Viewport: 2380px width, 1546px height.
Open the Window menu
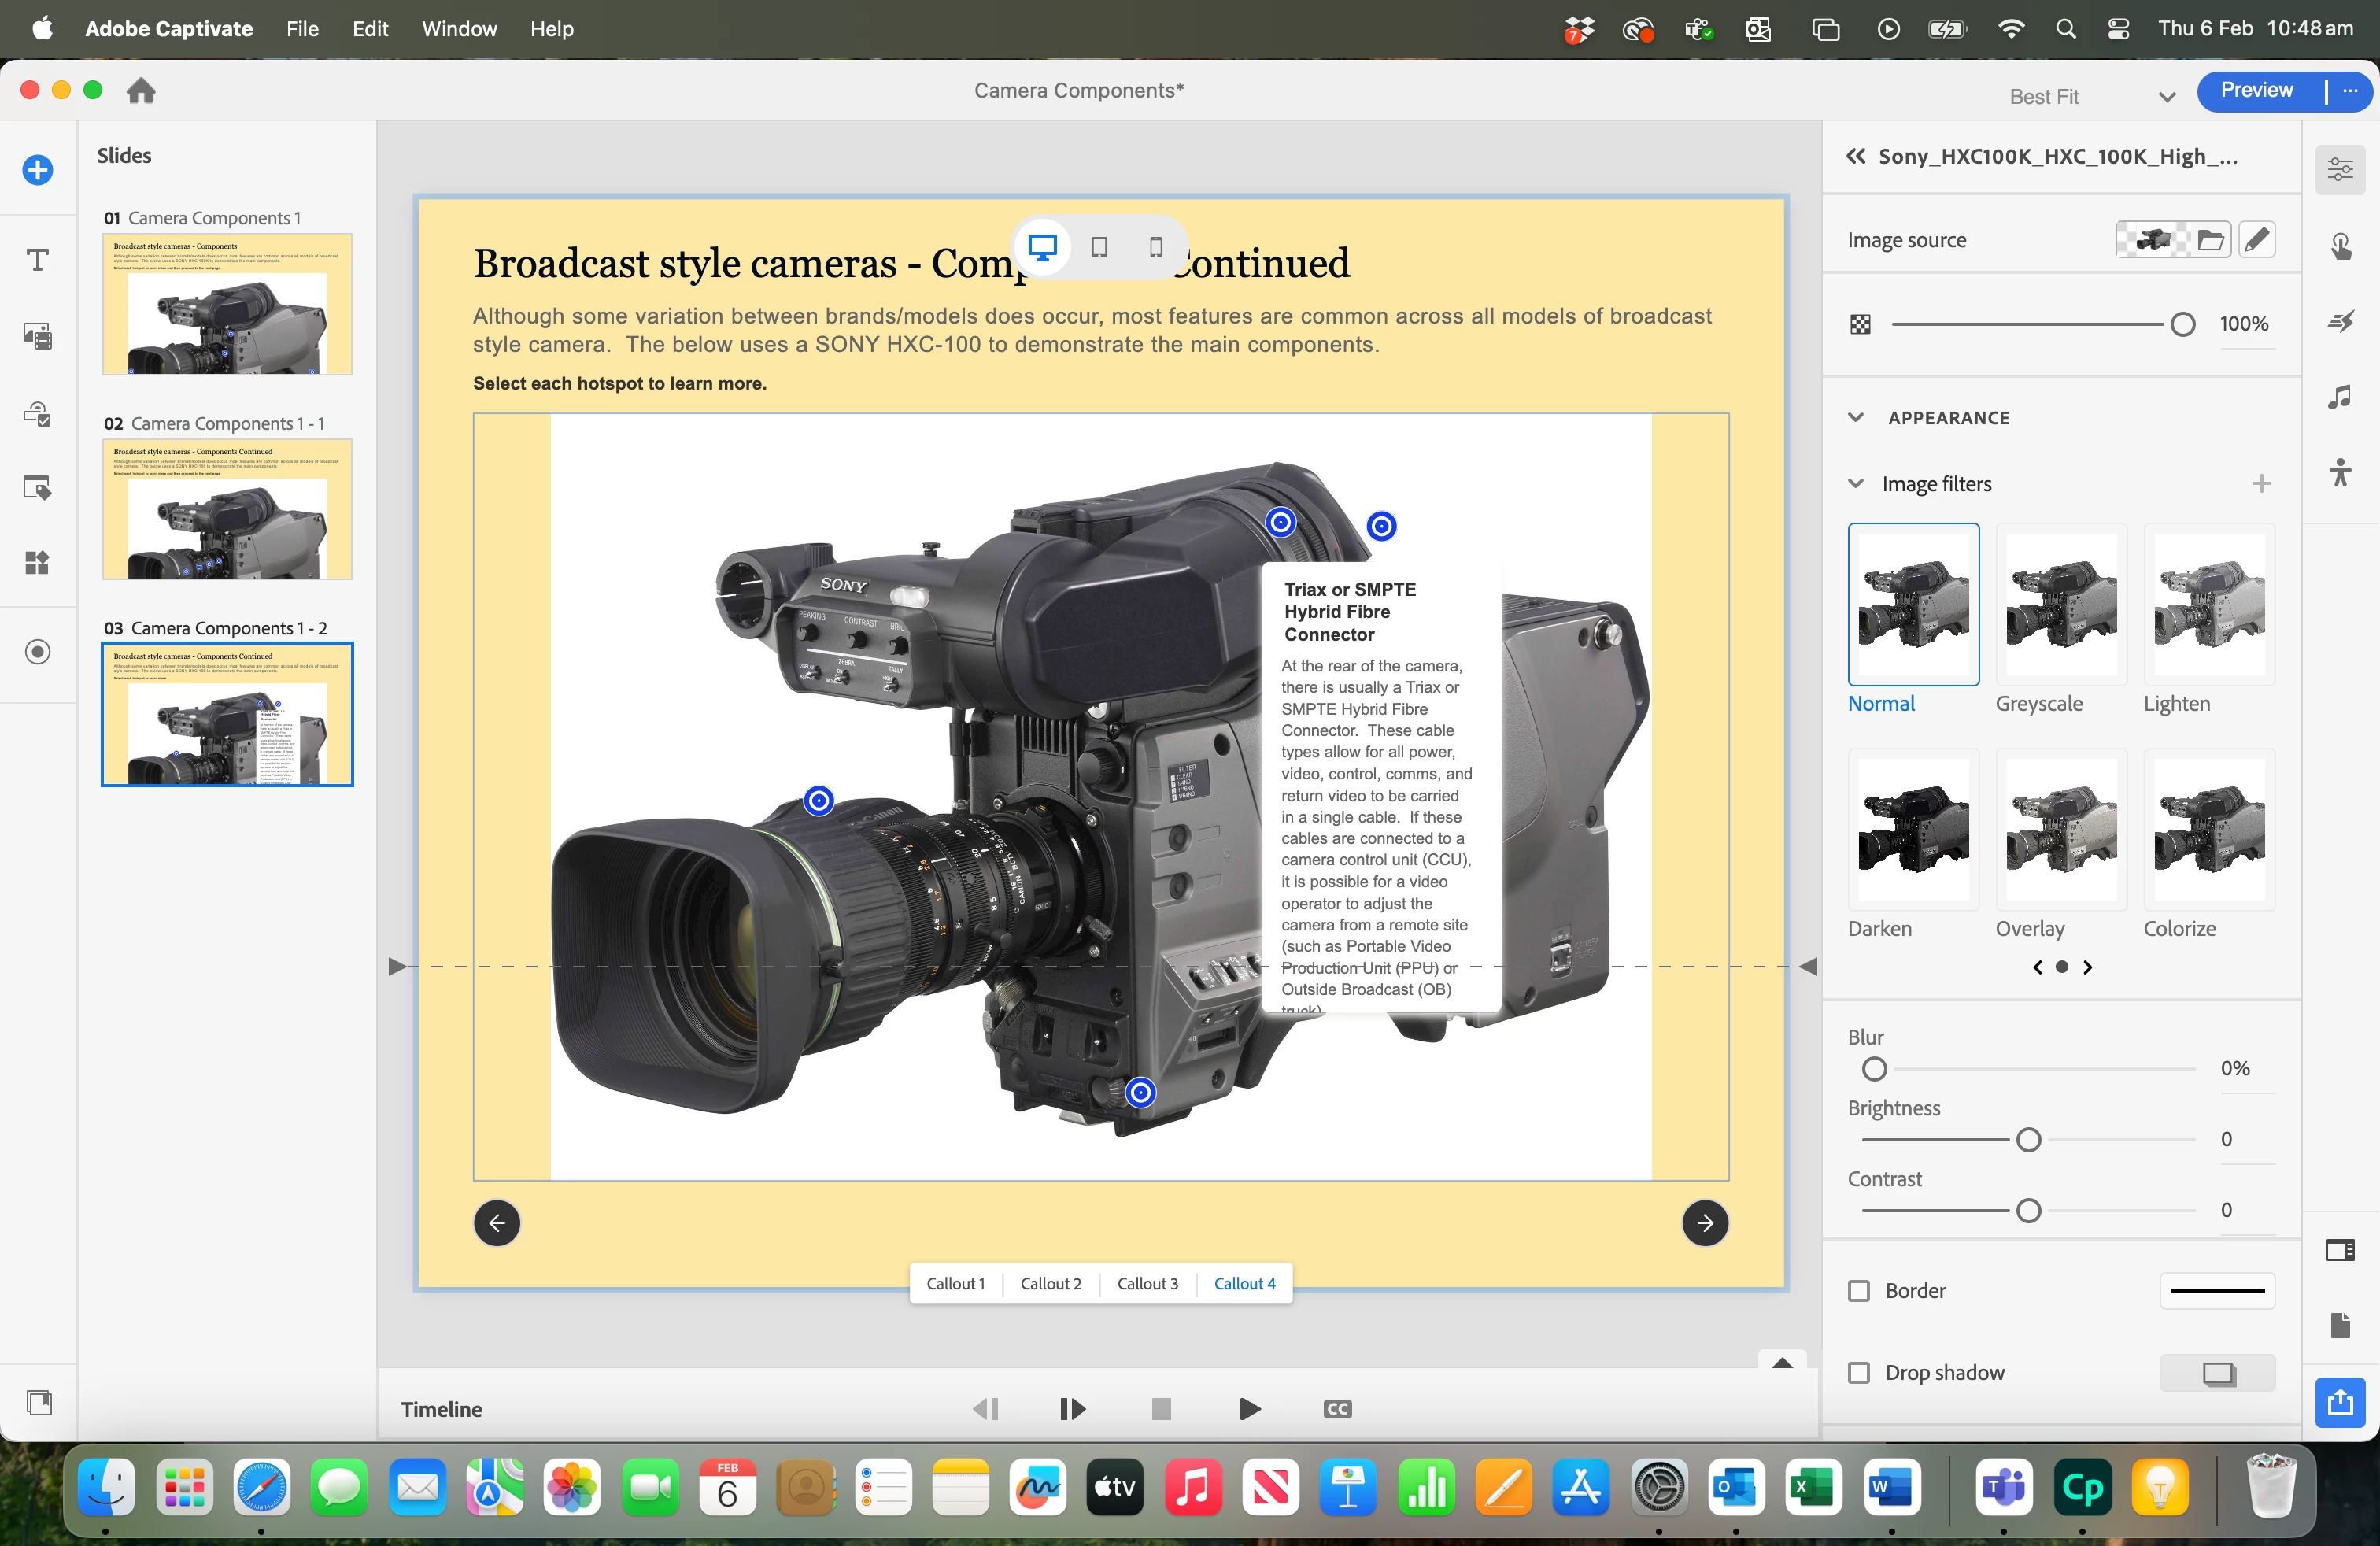pos(459,29)
